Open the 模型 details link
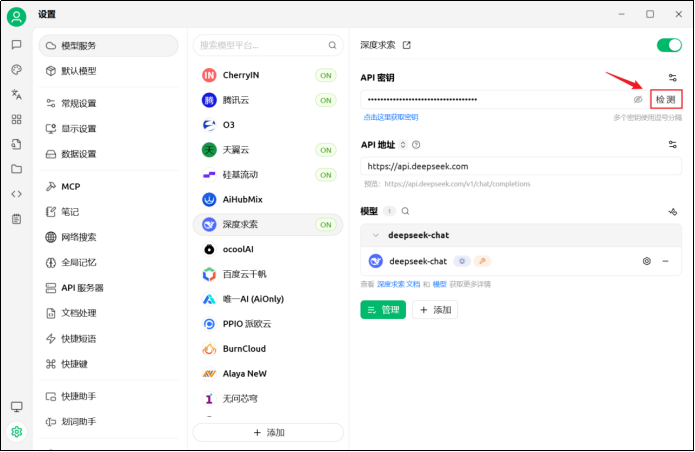Screen dimensions: 695x452 (x=440, y=284)
